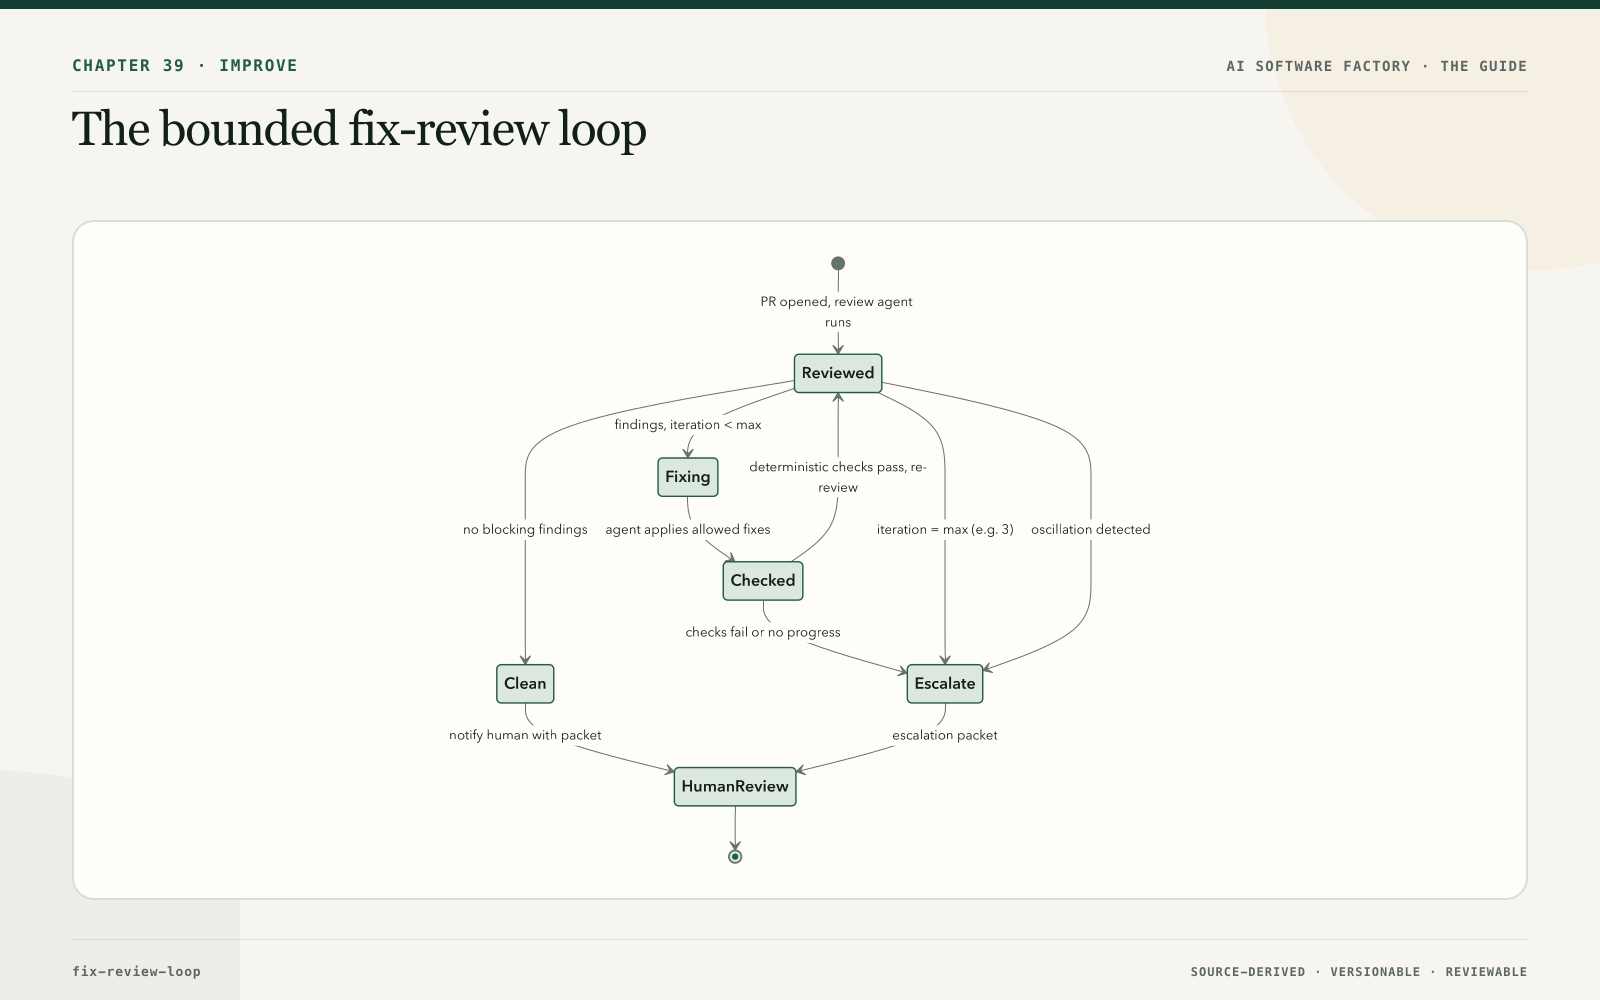Select the Fixing state node
This screenshot has width=1600, height=1000.
pos(688,477)
